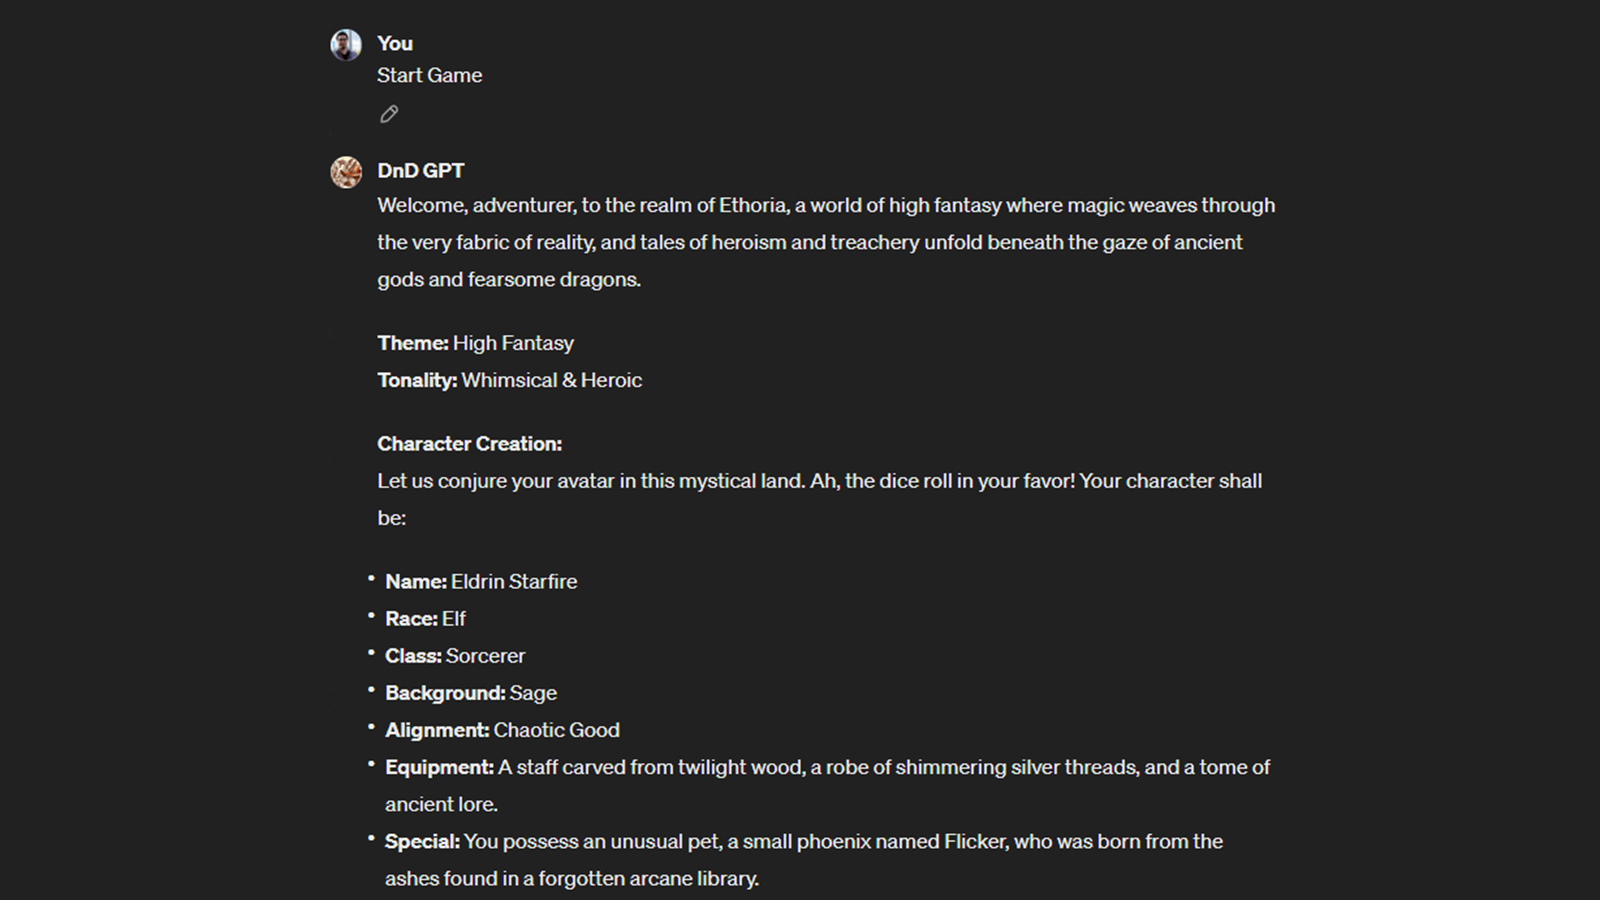Click the "Alignment: Chaotic Good" list item
1600x900 pixels.
(502, 730)
